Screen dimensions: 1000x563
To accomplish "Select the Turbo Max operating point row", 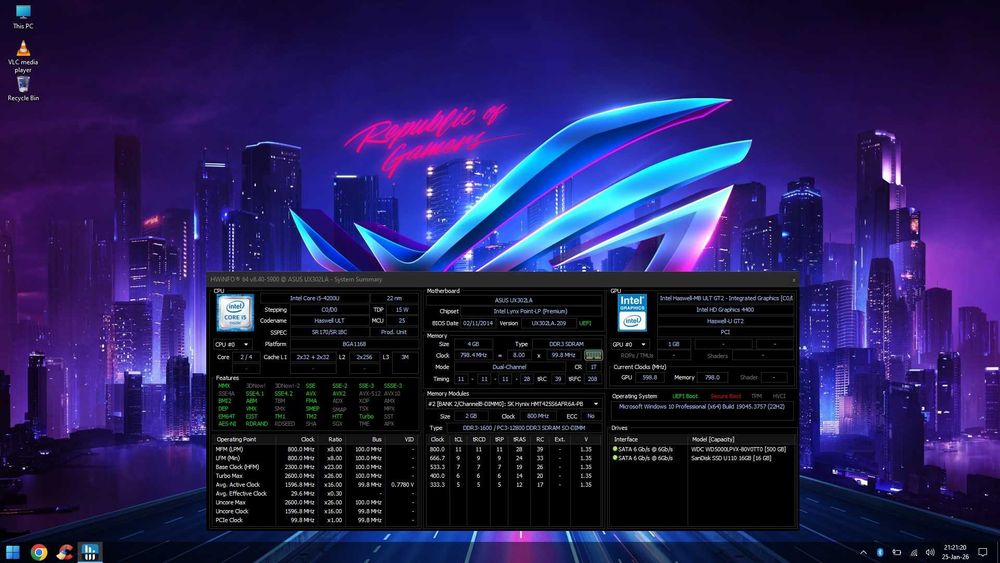I will tap(316, 476).
